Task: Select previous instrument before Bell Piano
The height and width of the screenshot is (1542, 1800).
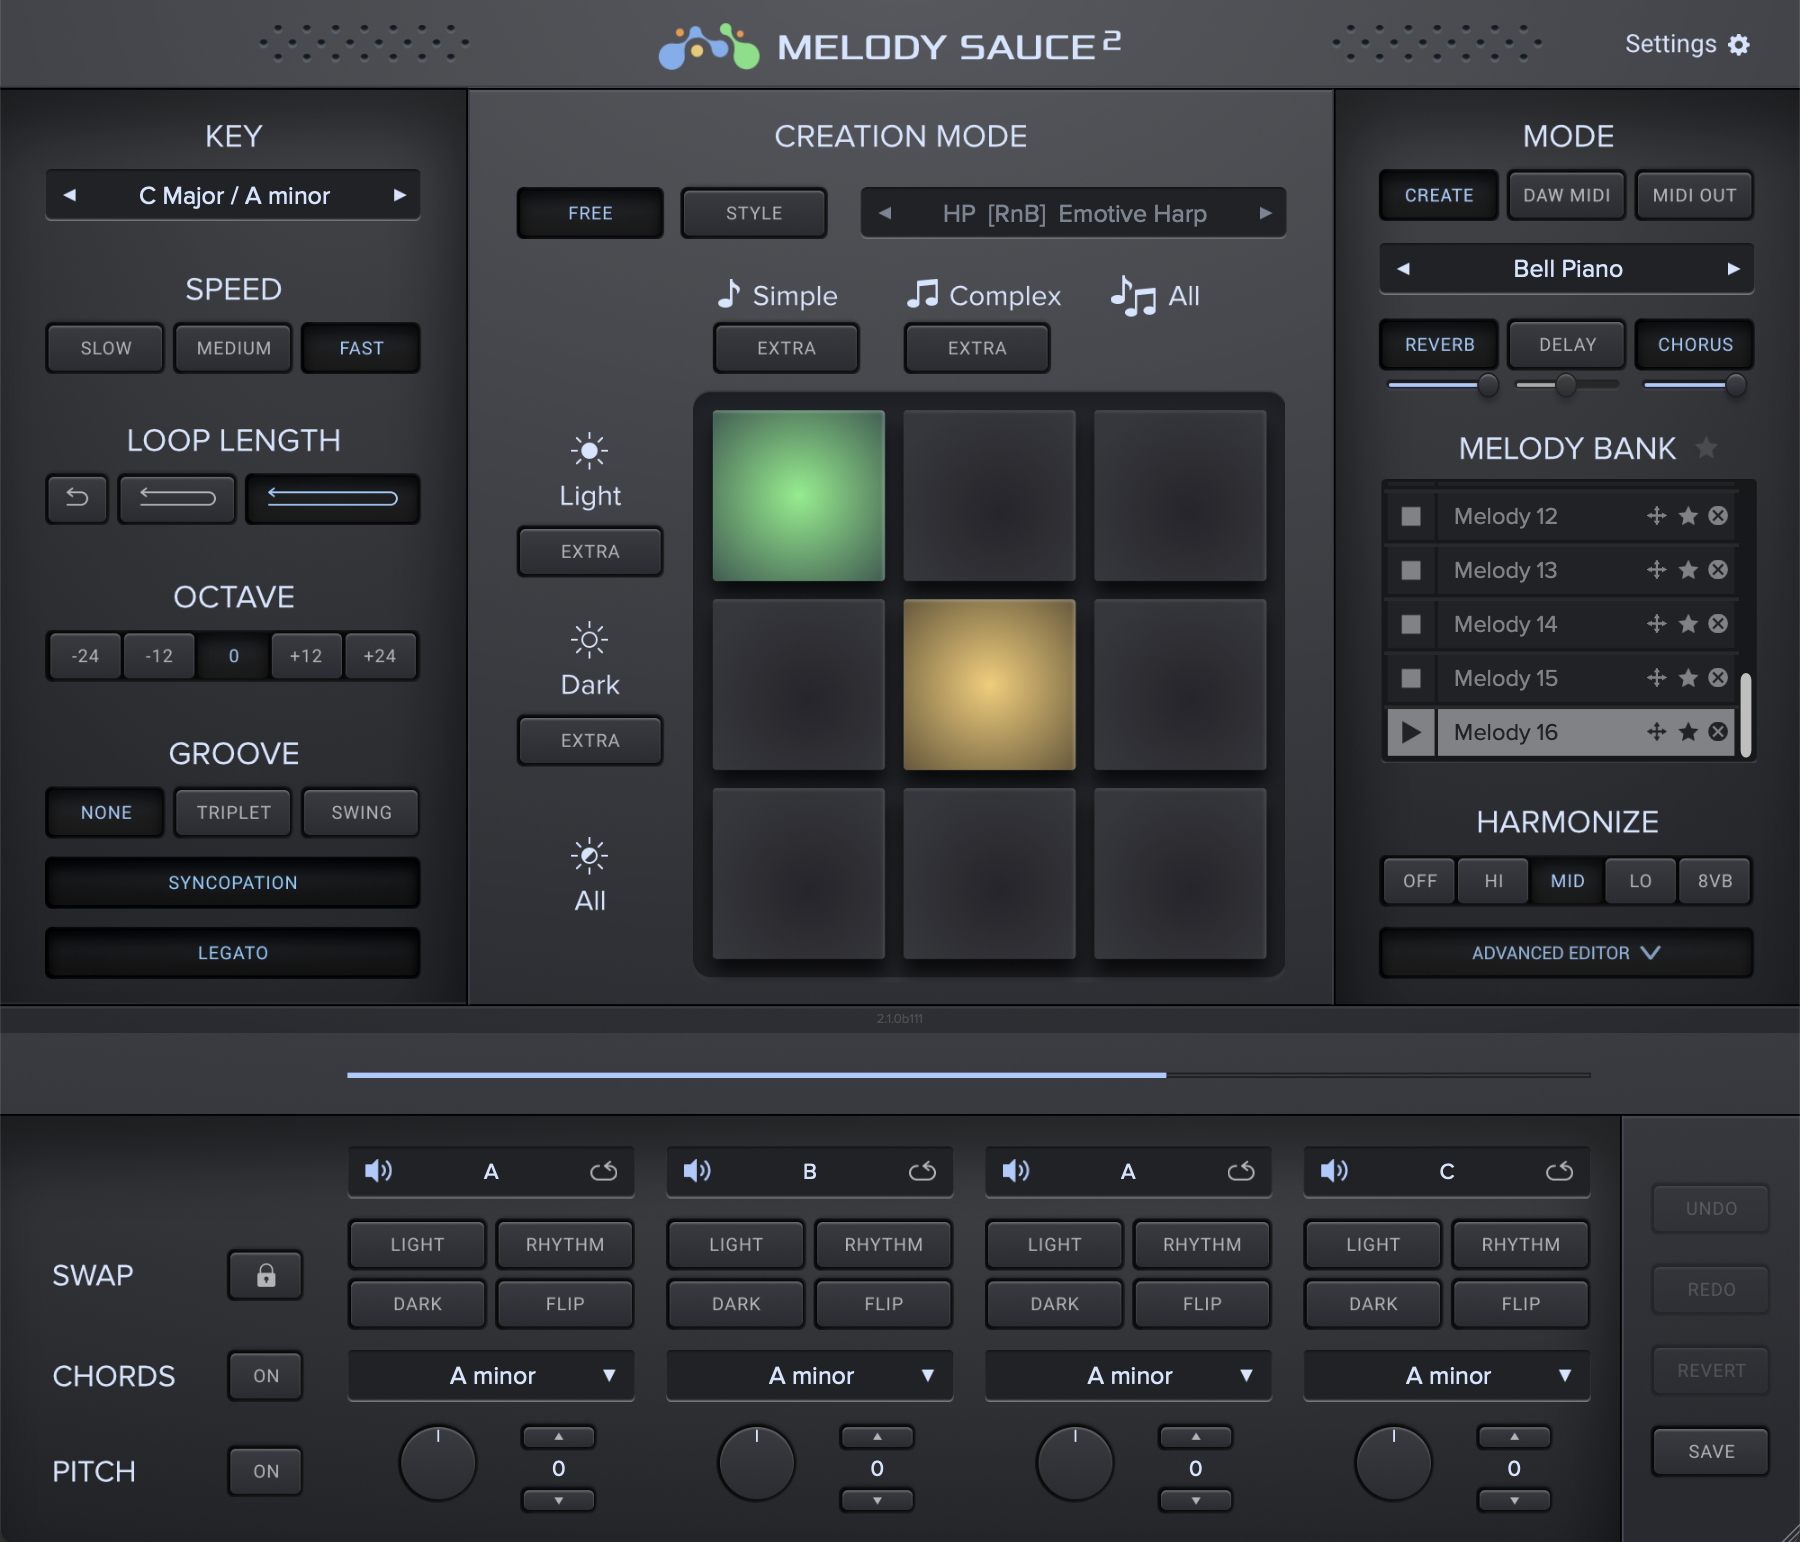Action: (1403, 269)
